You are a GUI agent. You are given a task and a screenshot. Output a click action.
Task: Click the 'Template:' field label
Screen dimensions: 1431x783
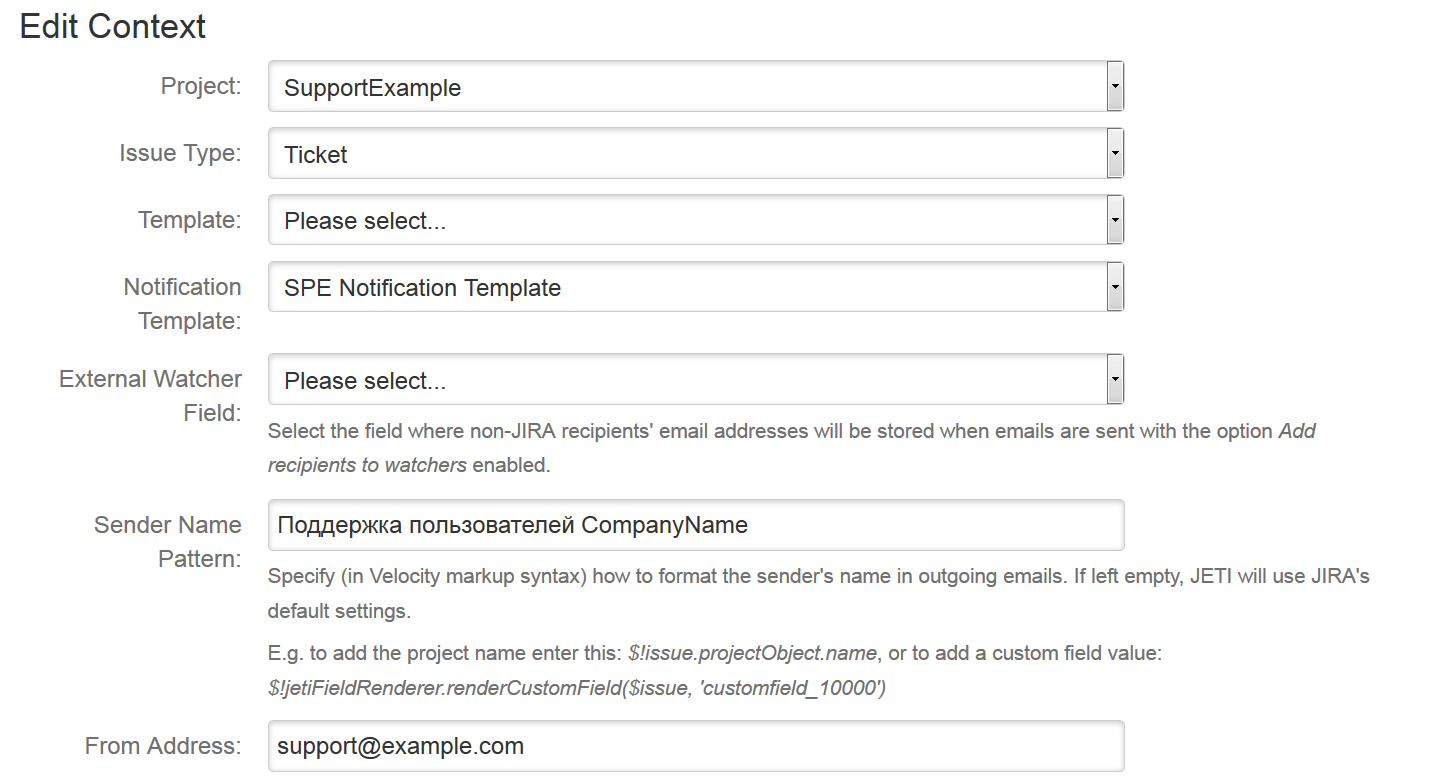(189, 220)
